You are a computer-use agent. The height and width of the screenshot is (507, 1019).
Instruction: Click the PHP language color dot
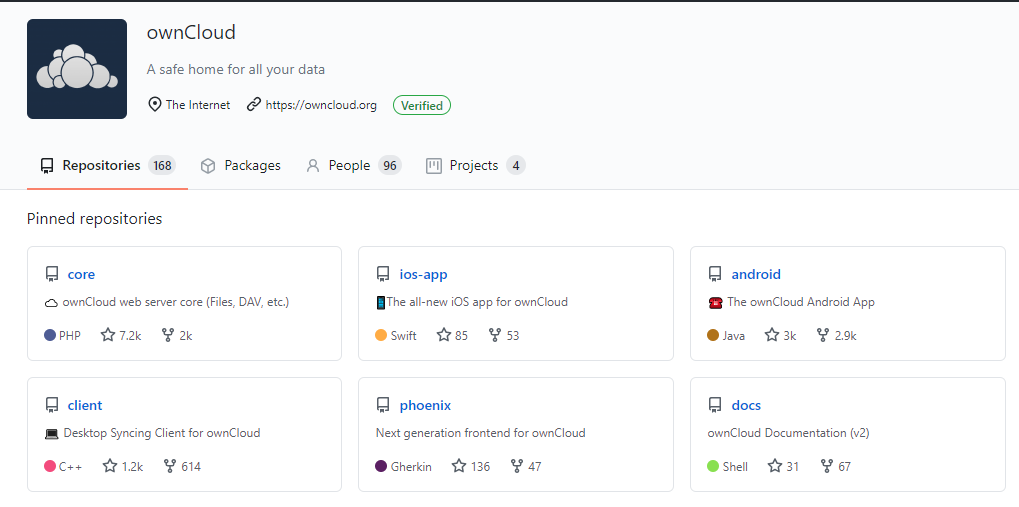tap(50, 335)
